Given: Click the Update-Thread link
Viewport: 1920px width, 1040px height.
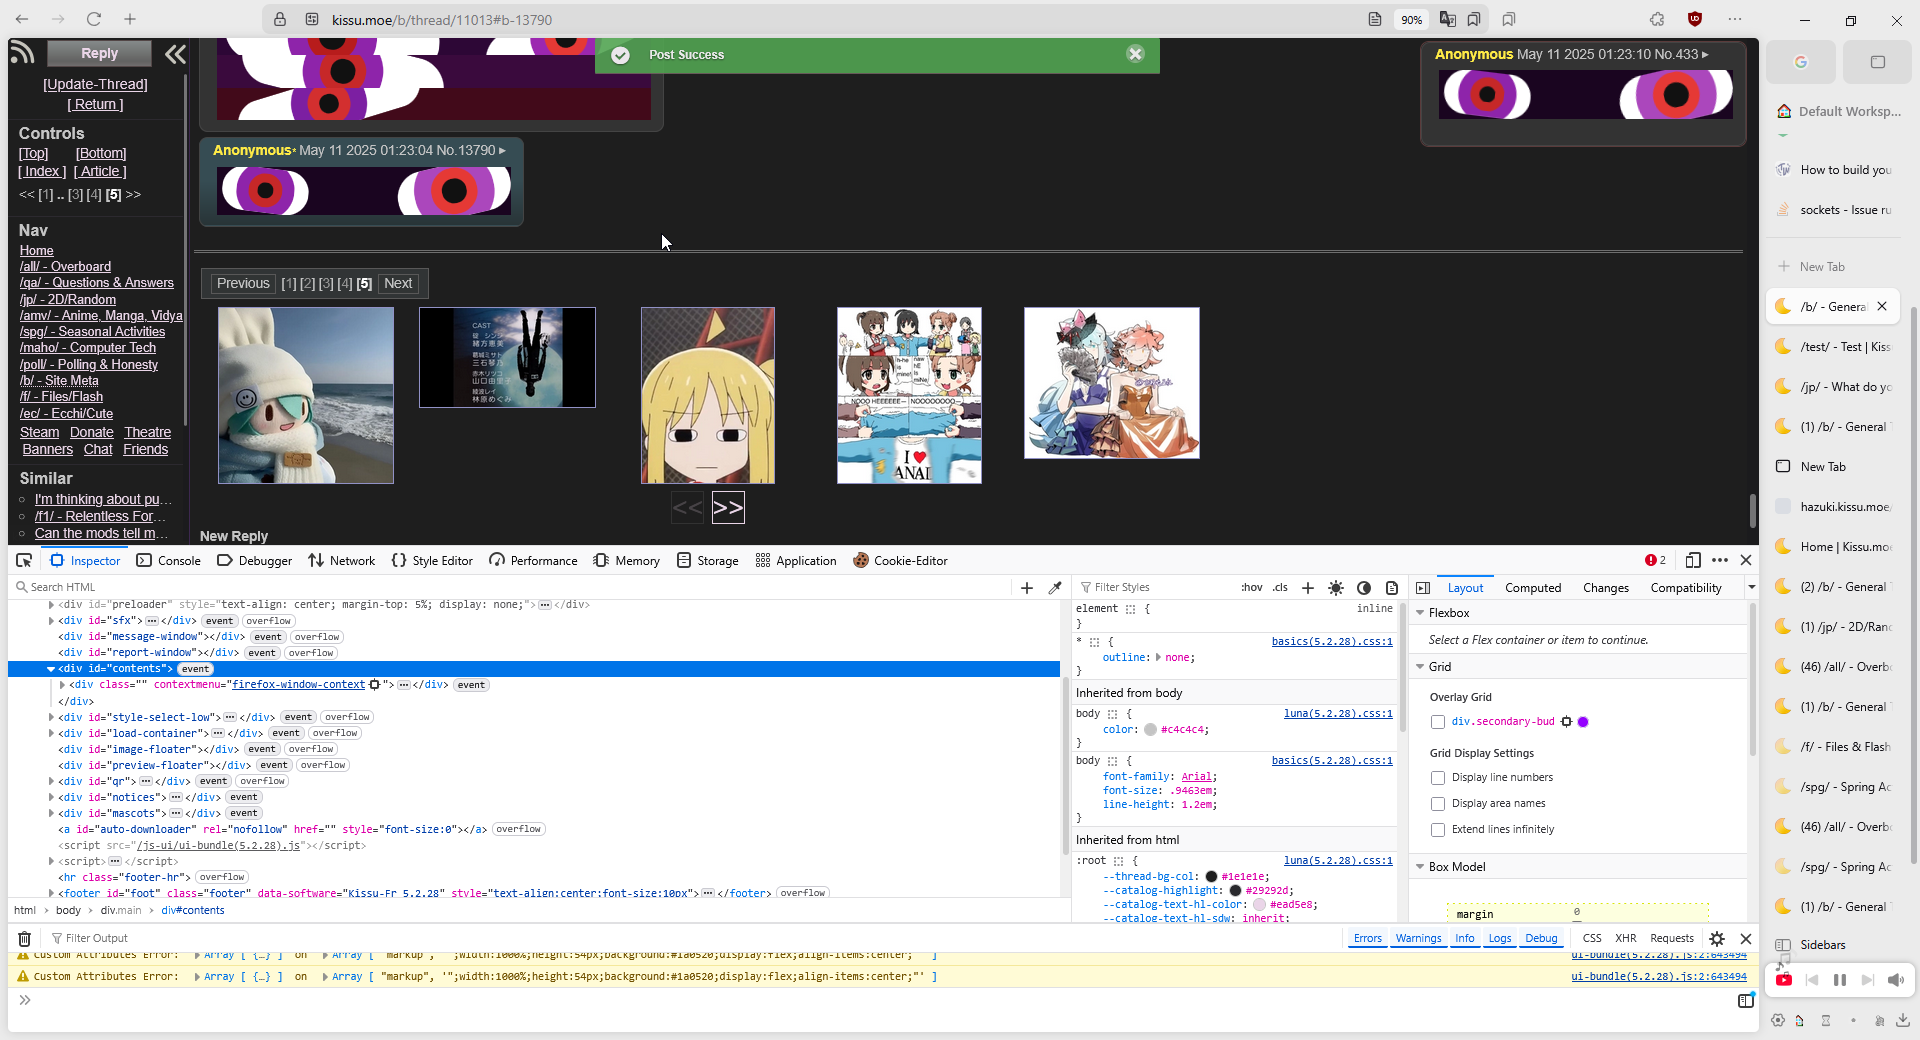Looking at the screenshot, I should coord(95,85).
